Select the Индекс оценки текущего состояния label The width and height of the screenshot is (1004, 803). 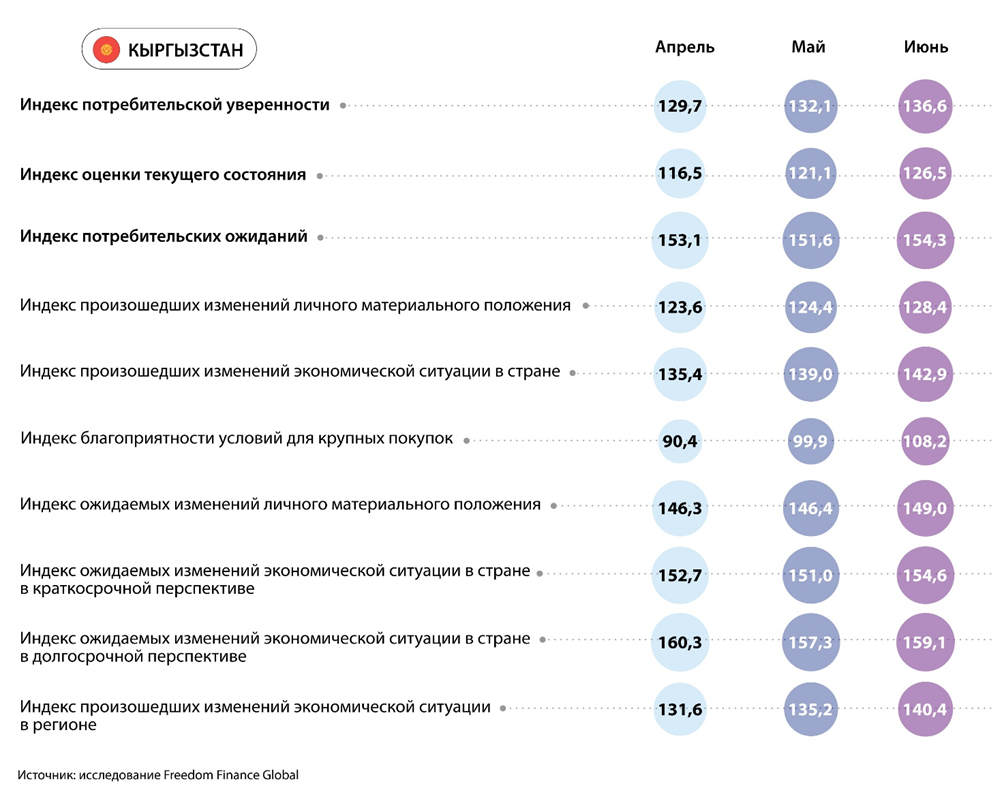pos(163,175)
